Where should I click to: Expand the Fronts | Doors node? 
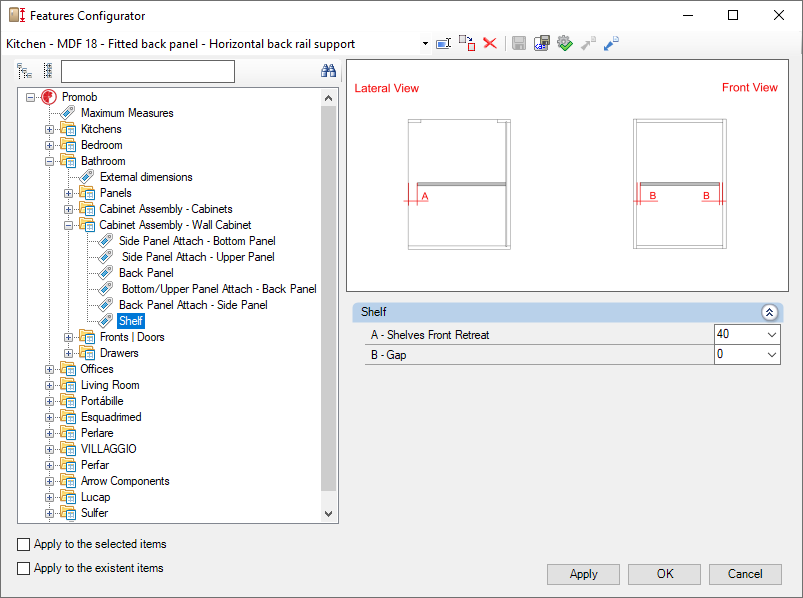coord(68,337)
